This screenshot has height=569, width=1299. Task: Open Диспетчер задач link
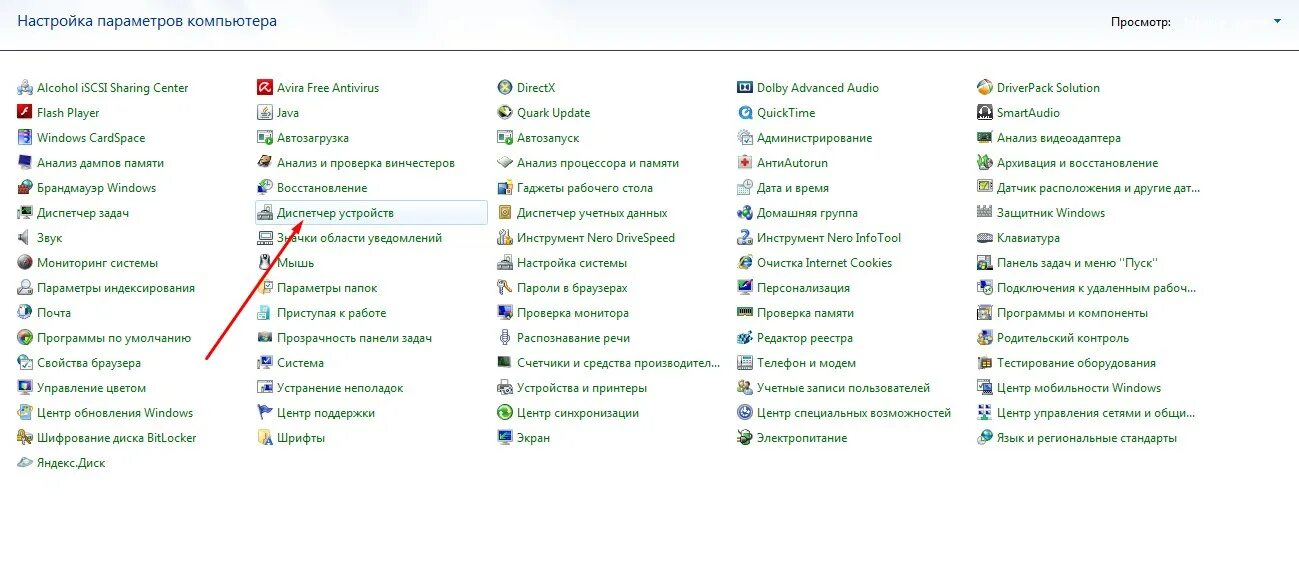coord(83,213)
